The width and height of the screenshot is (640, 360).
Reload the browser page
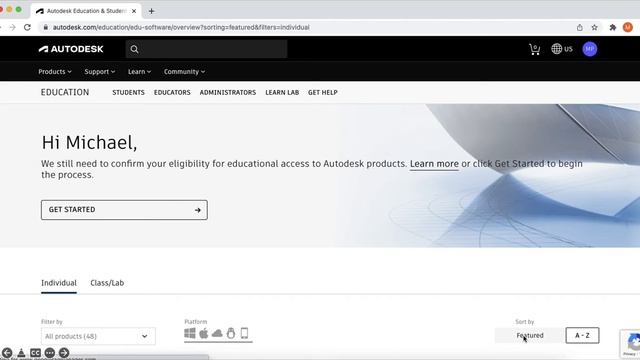(27, 27)
